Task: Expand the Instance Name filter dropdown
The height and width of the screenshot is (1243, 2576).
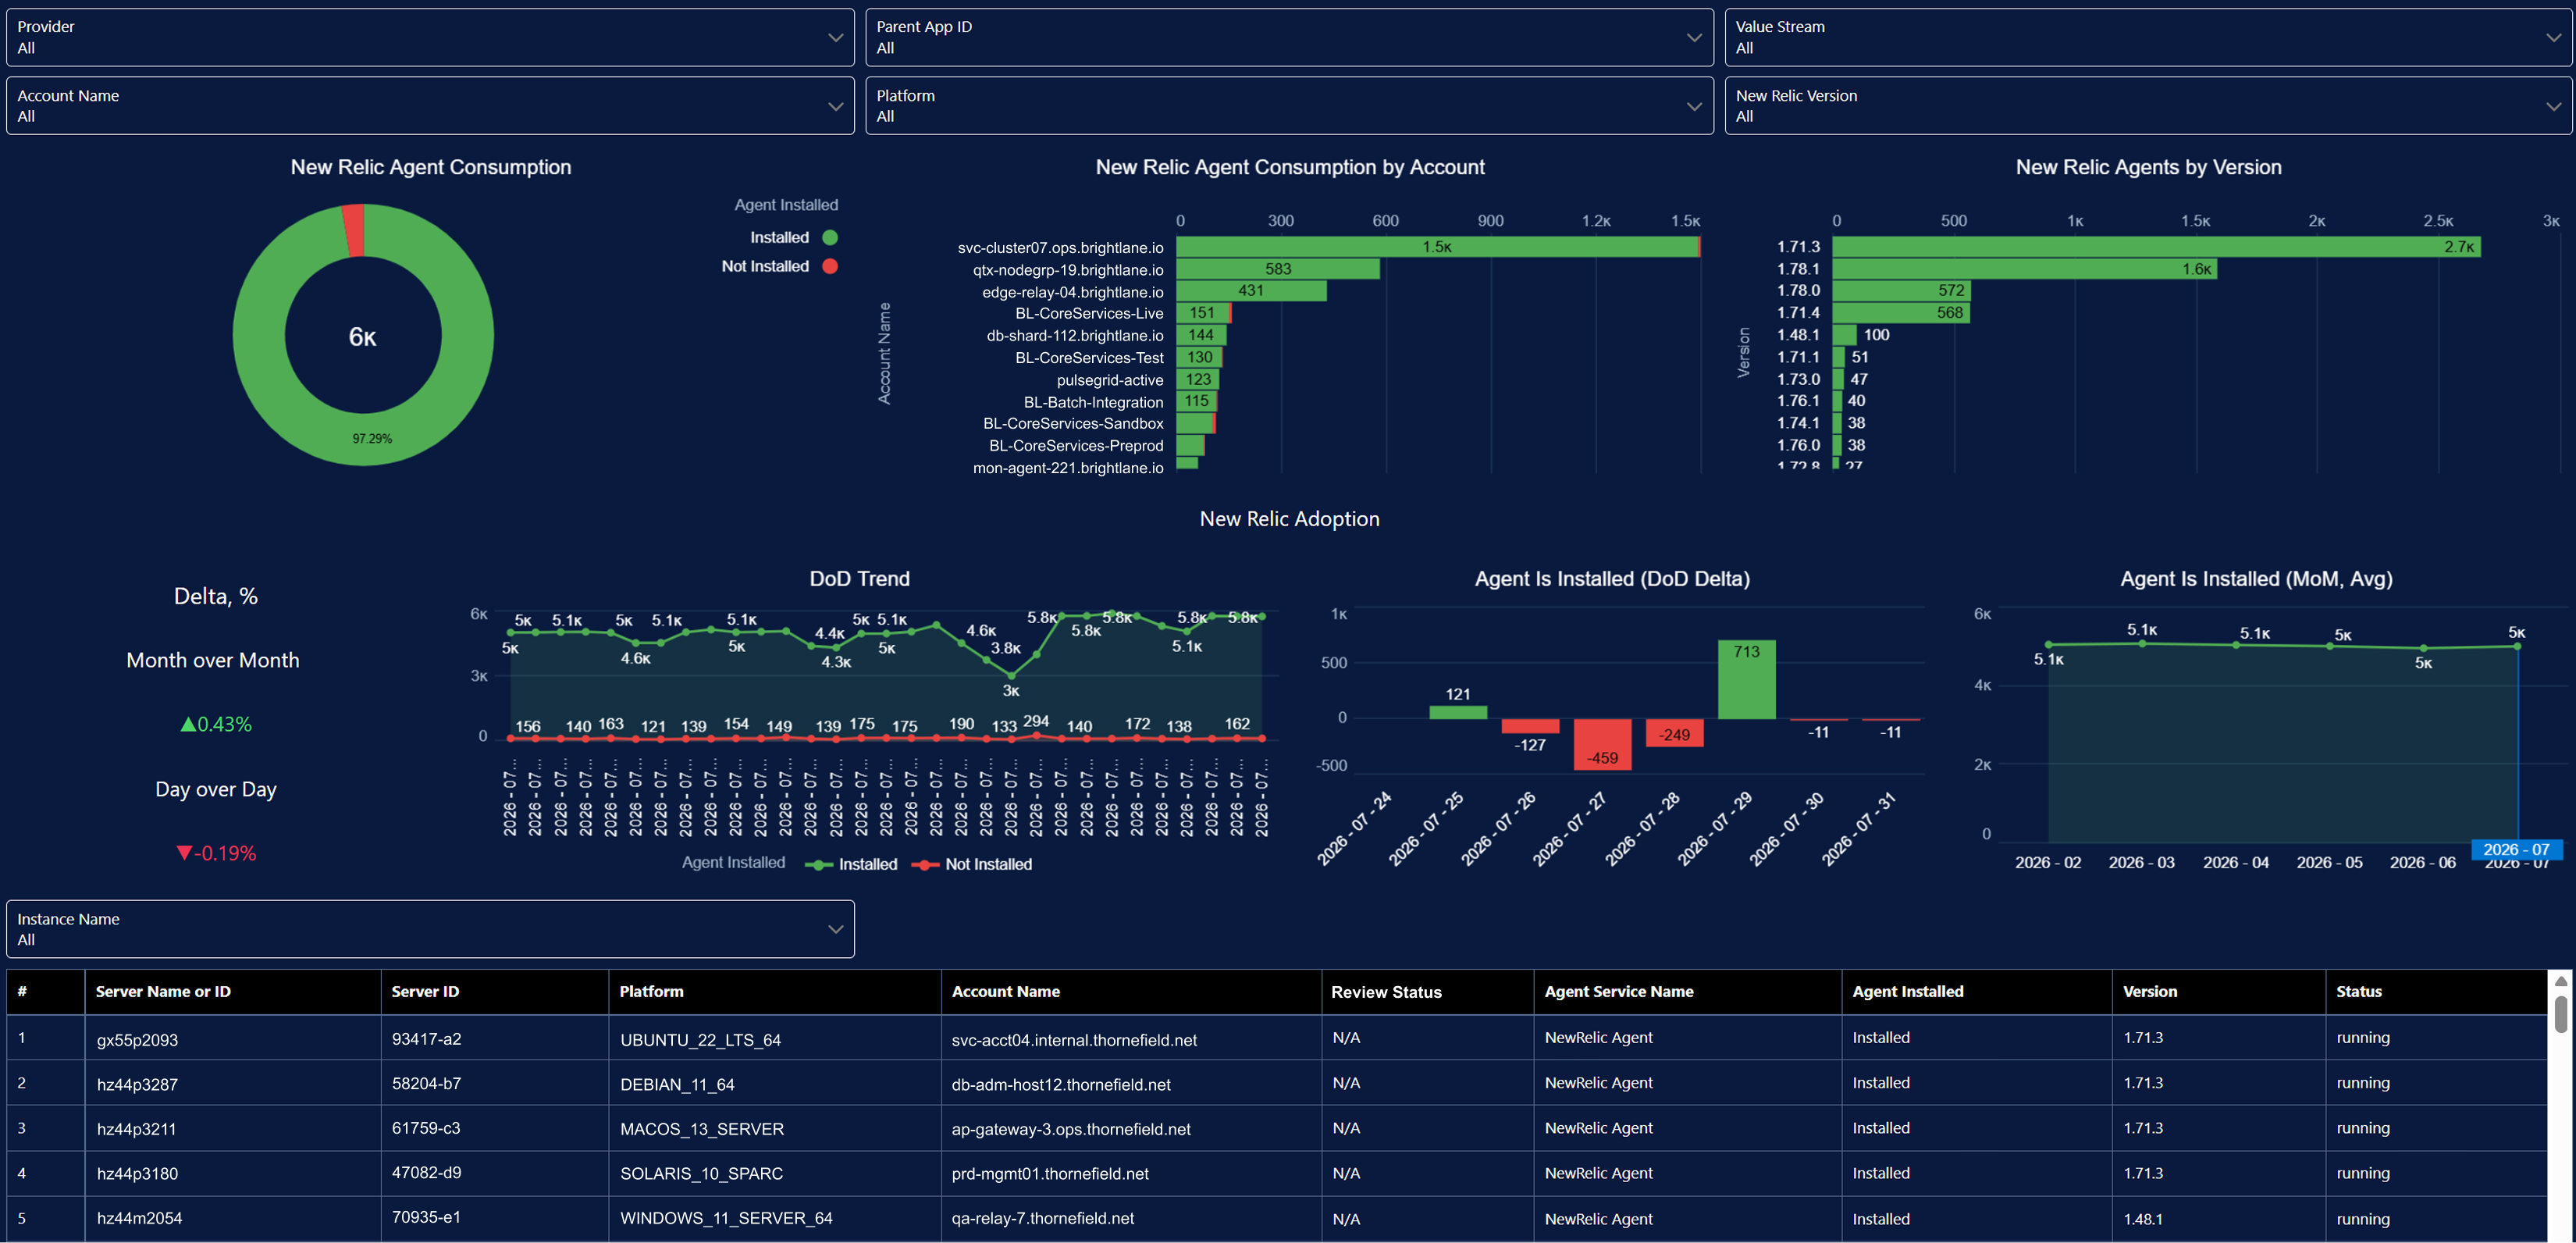Action: [430, 929]
